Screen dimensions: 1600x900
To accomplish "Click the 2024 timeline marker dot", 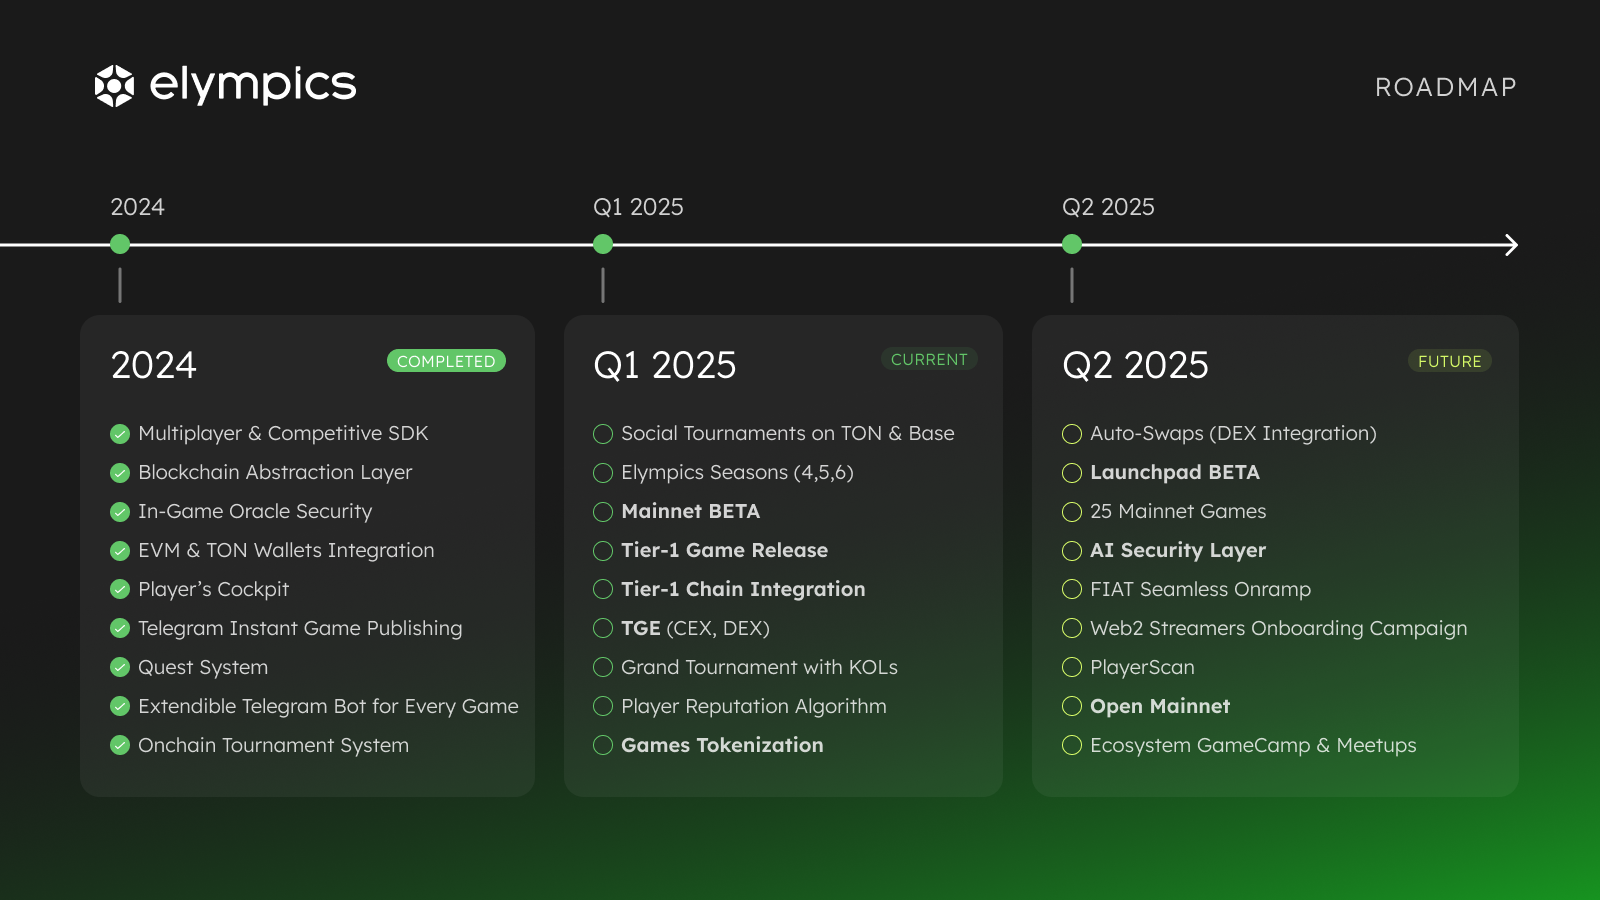I will 120,244.
